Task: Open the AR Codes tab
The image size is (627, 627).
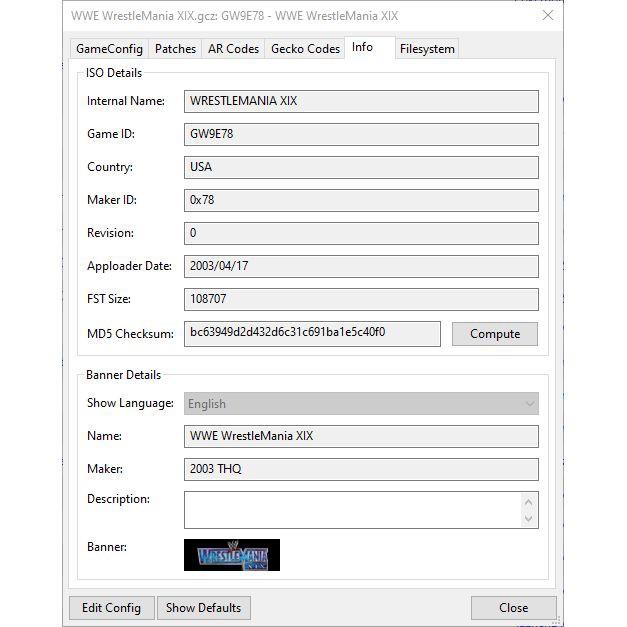Action: [x=233, y=49]
